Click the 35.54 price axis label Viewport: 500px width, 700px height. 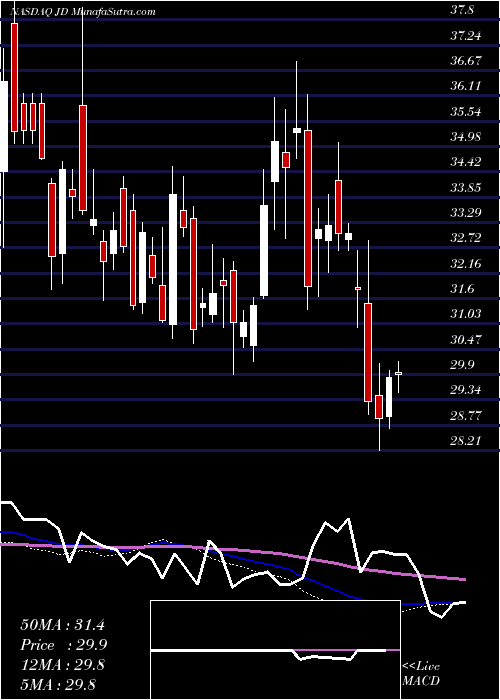coord(466,112)
